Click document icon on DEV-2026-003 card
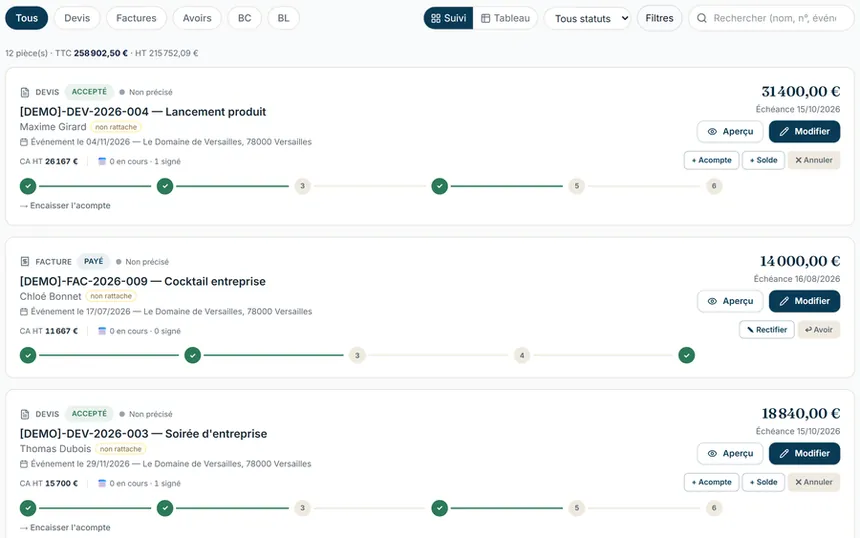 [25, 414]
